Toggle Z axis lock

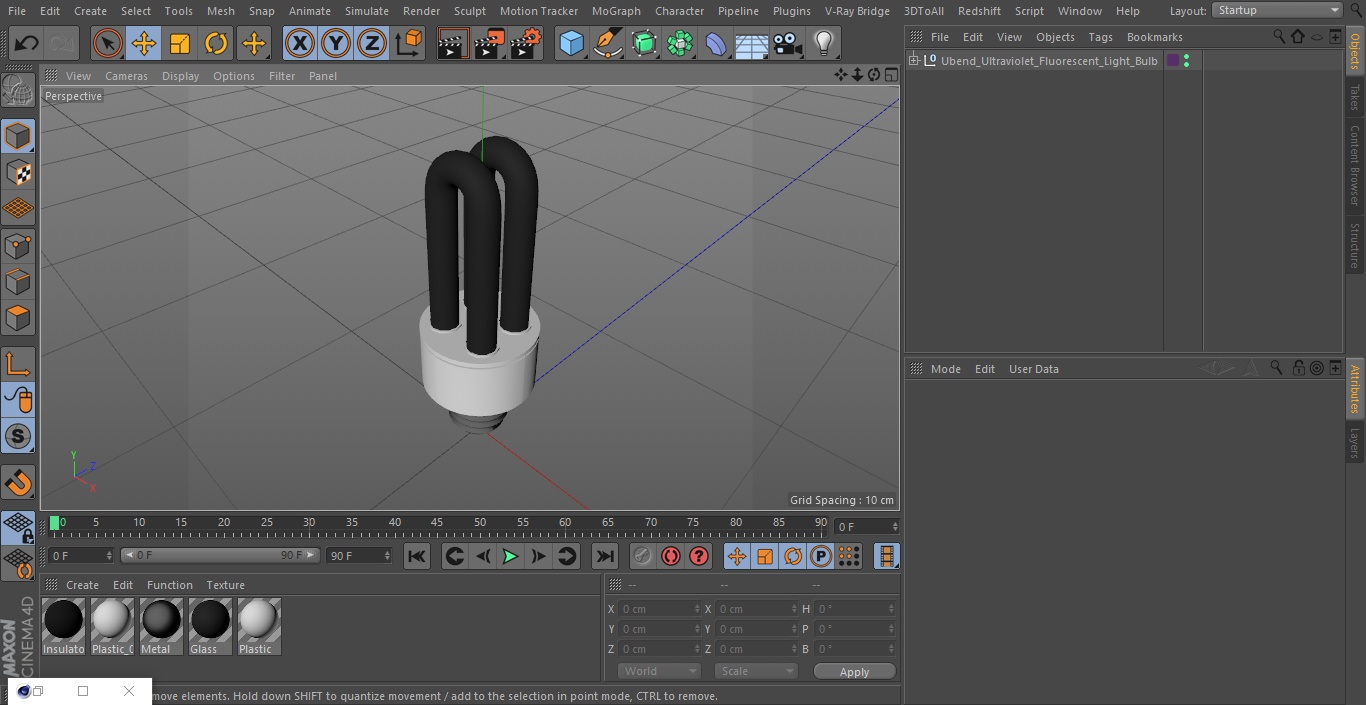coord(372,43)
